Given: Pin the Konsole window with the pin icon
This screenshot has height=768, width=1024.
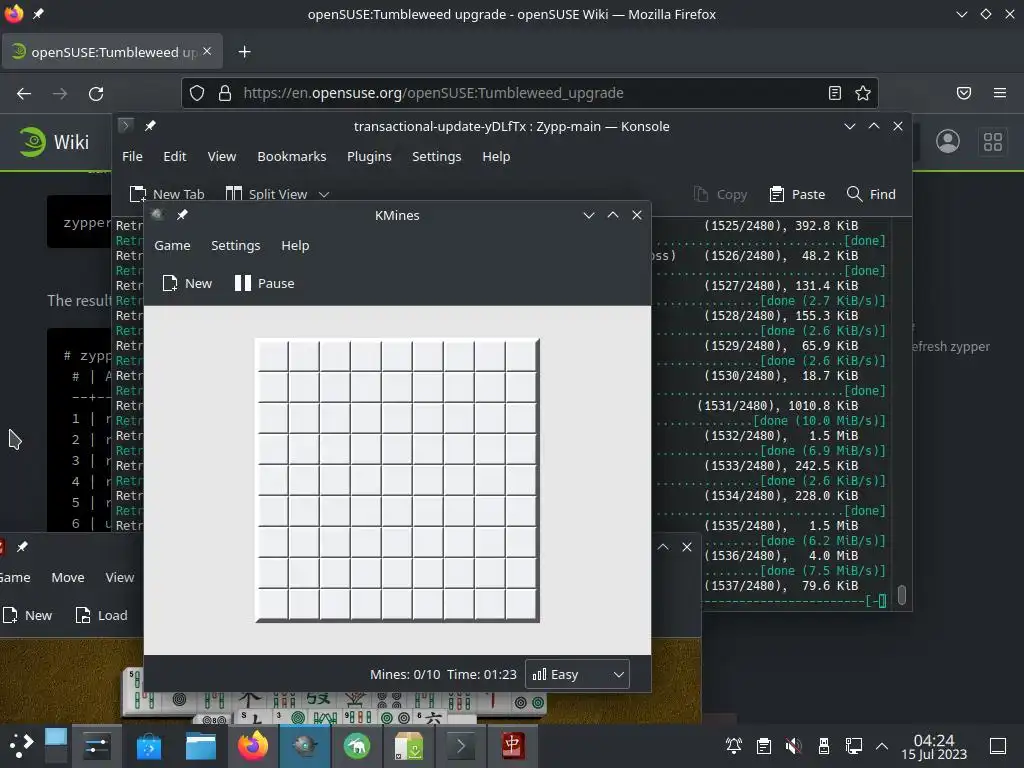Looking at the screenshot, I should pyautogui.click(x=150, y=126).
